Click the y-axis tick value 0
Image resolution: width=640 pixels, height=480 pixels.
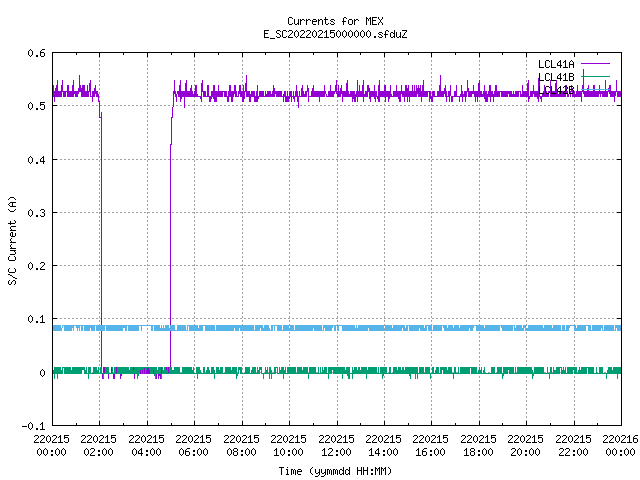click(42, 373)
